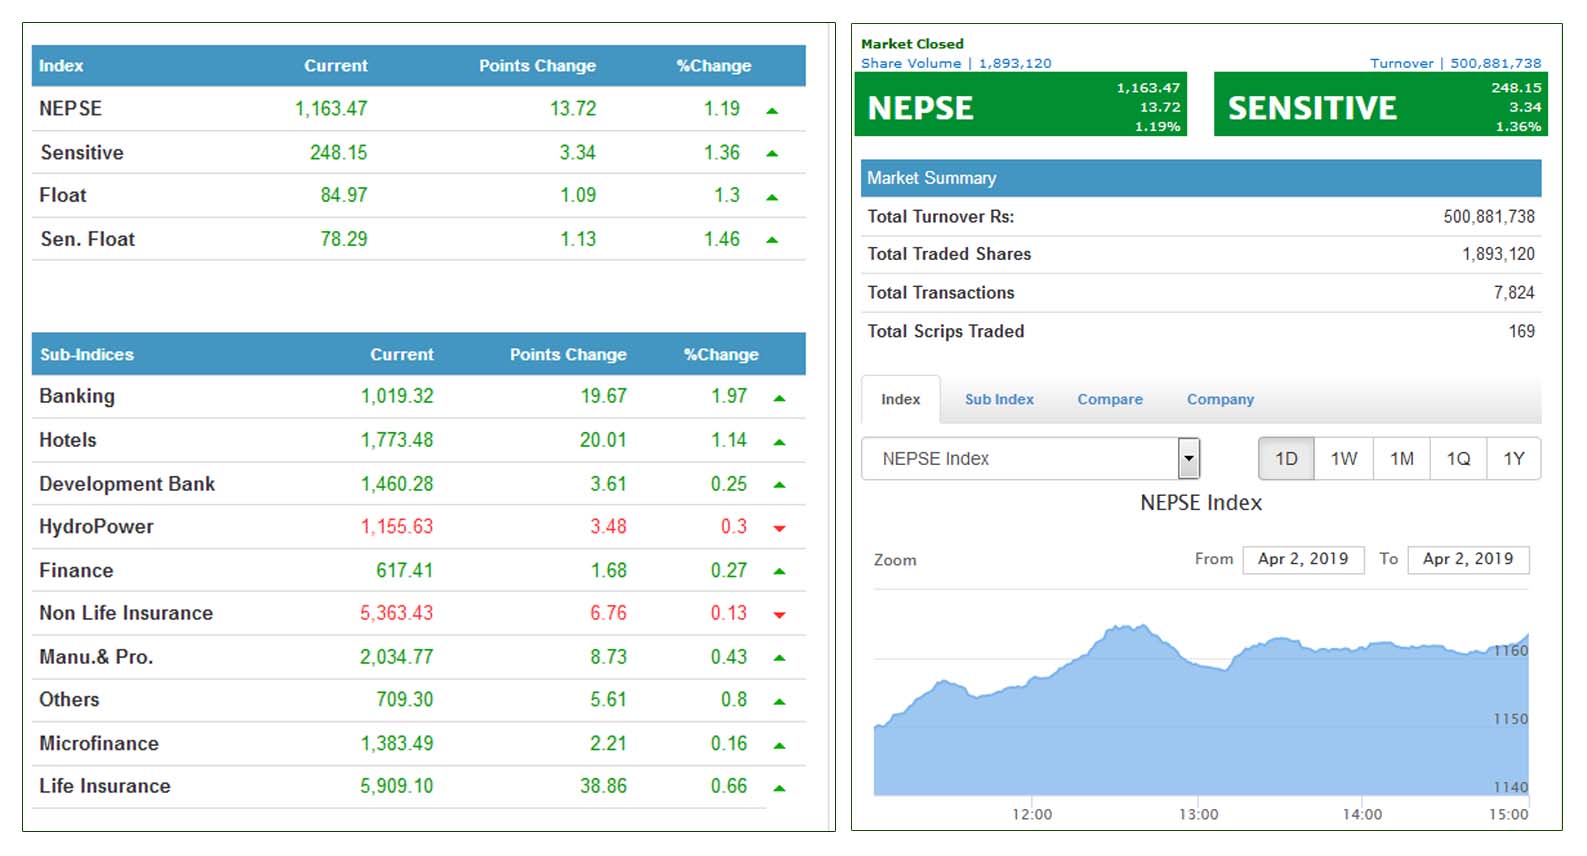Click the Total Transactions value 7,824

coord(1514,293)
